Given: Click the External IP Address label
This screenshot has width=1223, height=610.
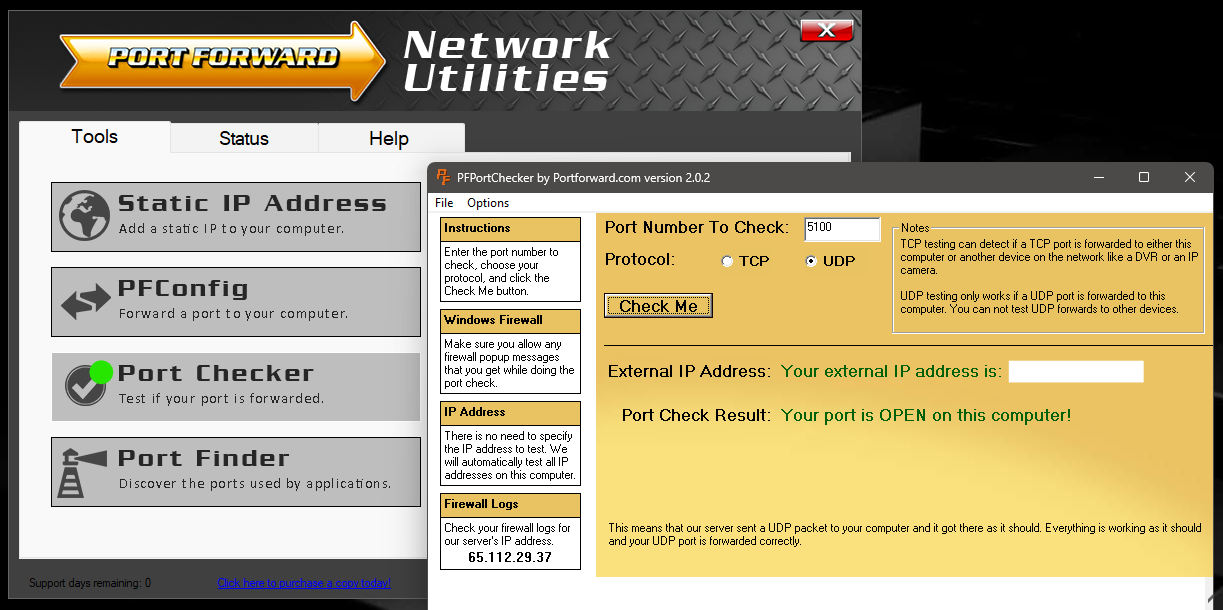Looking at the screenshot, I should coord(689,372).
